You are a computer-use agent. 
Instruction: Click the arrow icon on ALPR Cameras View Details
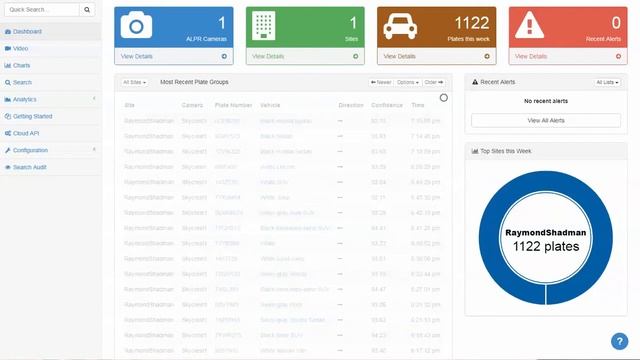tap(224, 56)
